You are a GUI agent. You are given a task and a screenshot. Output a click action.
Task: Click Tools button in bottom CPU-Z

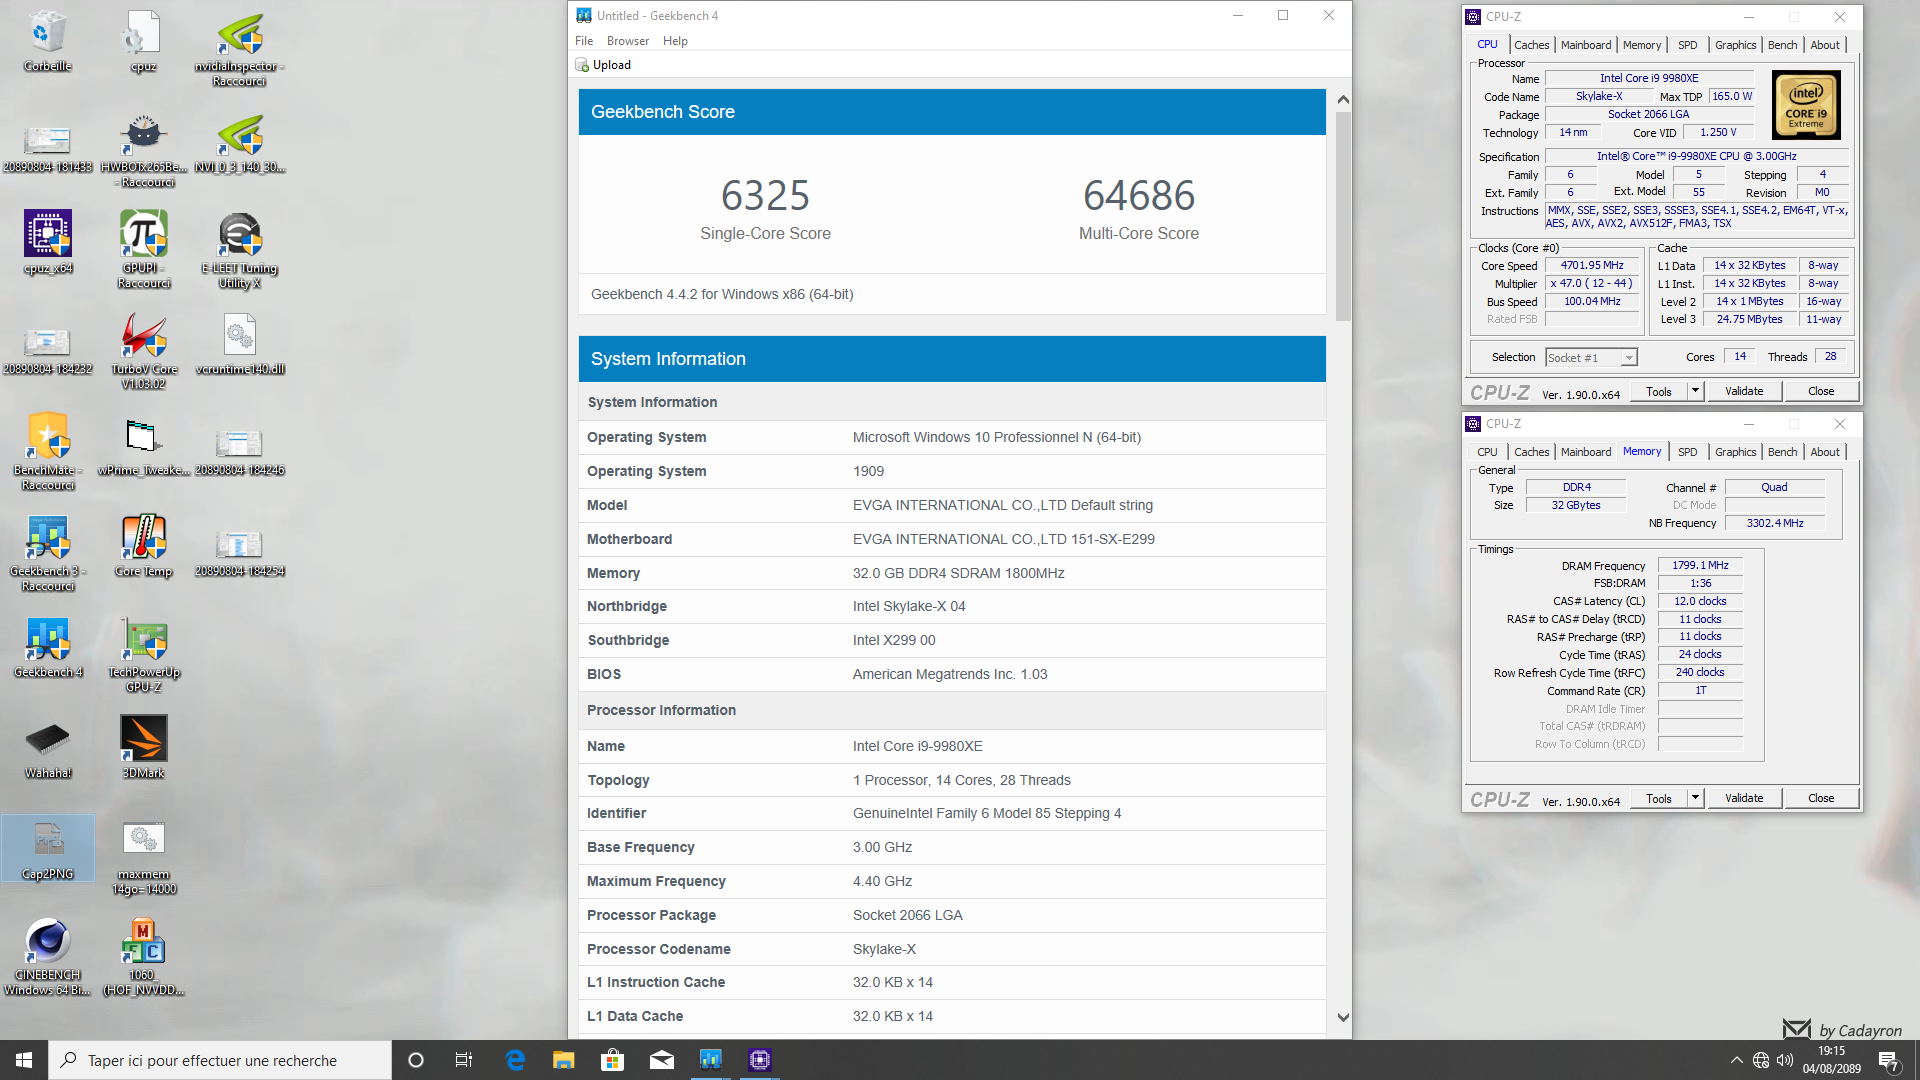1659,798
